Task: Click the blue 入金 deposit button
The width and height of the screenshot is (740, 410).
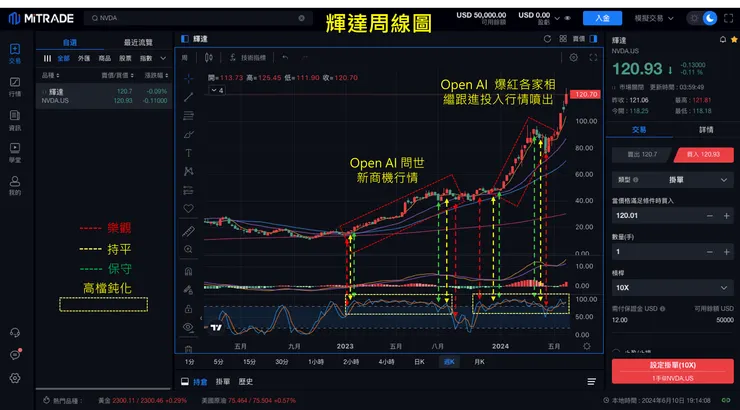Action: pyautogui.click(x=602, y=18)
